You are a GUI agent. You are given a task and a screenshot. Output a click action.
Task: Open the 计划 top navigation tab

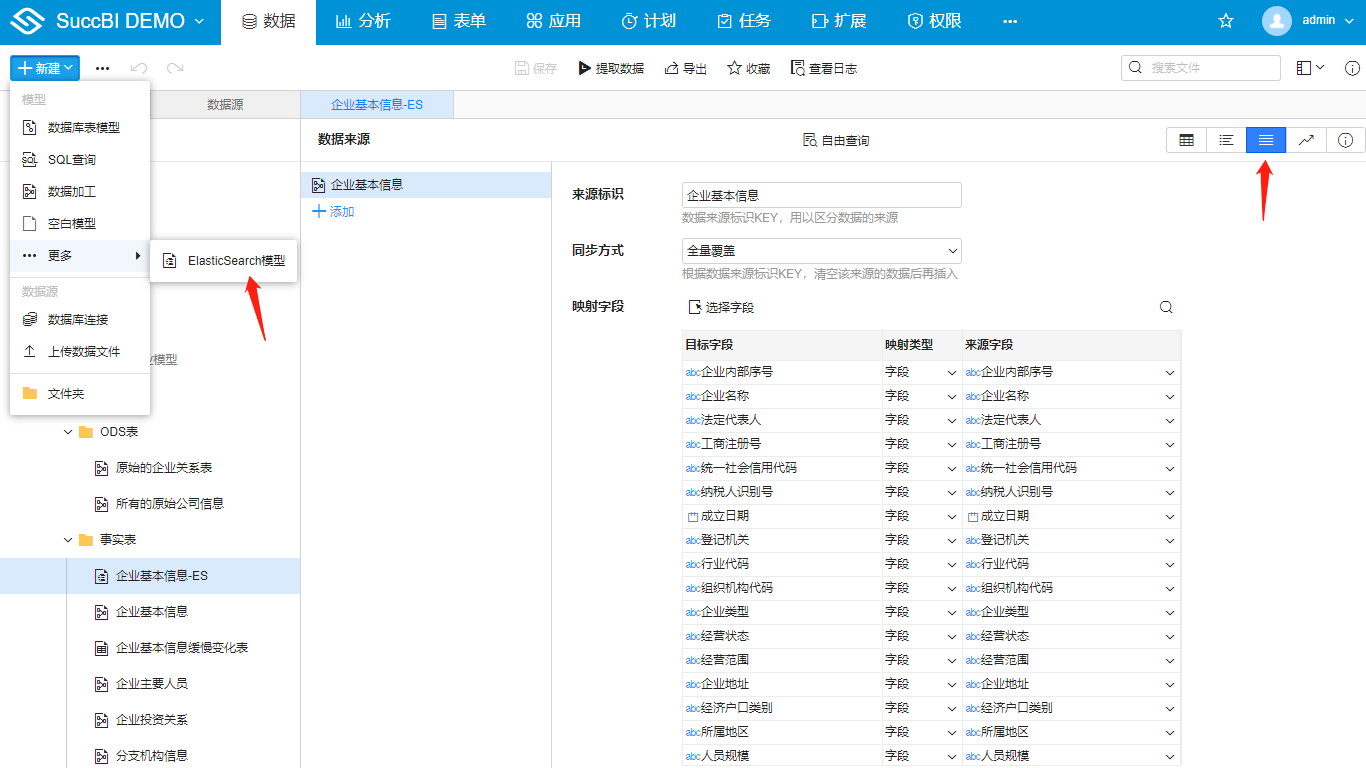(648, 21)
